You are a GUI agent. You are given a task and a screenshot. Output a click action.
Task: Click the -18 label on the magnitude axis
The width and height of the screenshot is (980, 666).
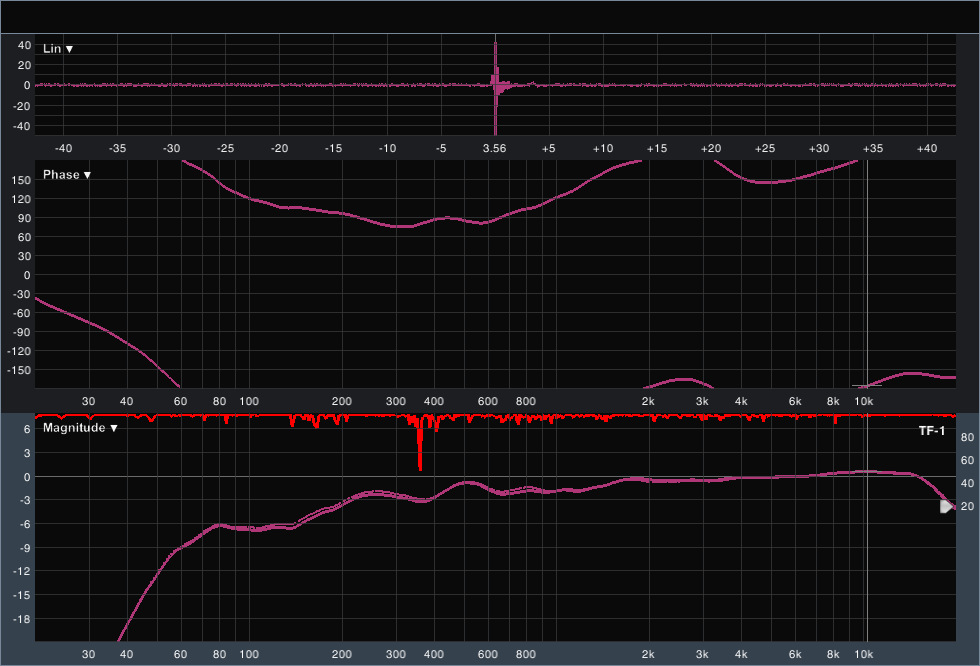(x=21, y=619)
